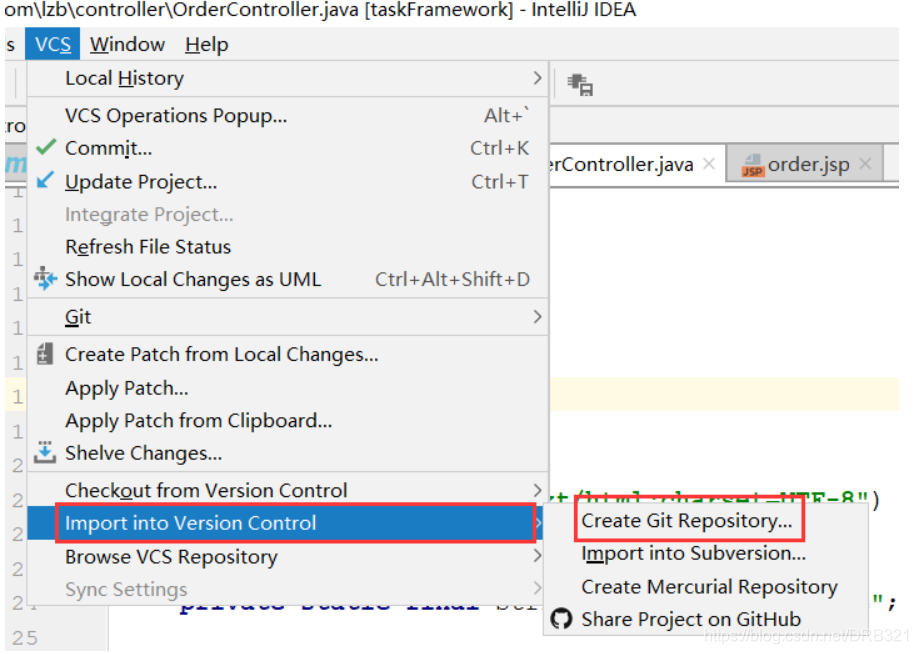Image resolution: width=918 pixels, height=654 pixels.
Task: Select Import into Subversion...
Action: (x=705, y=553)
